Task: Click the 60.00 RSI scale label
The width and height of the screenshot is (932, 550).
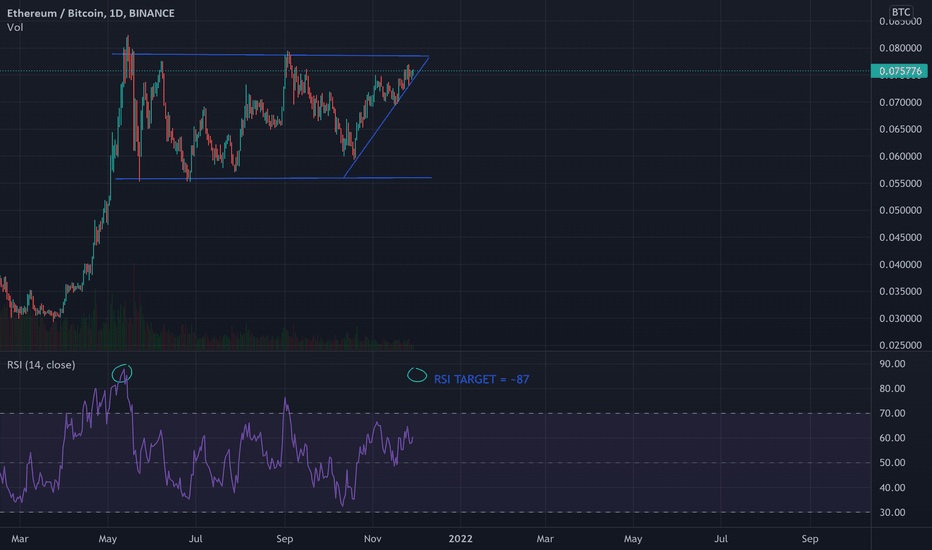Action: 892,438
